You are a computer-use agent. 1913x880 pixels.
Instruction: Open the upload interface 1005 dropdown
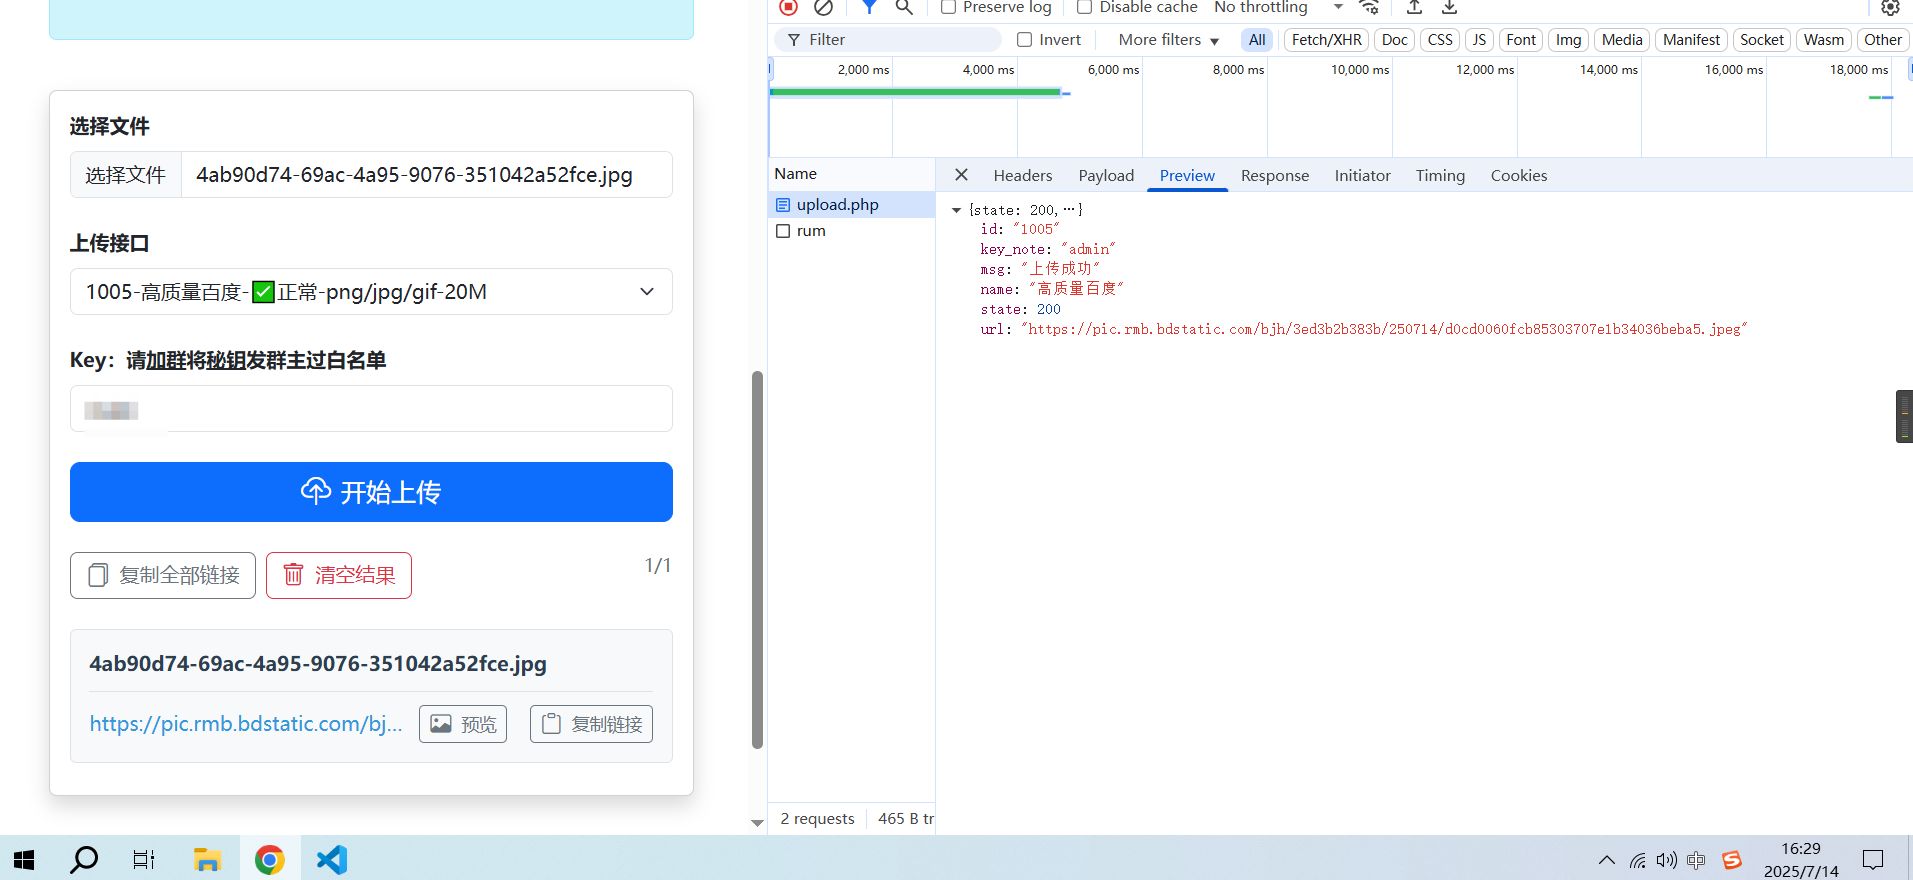click(x=371, y=292)
